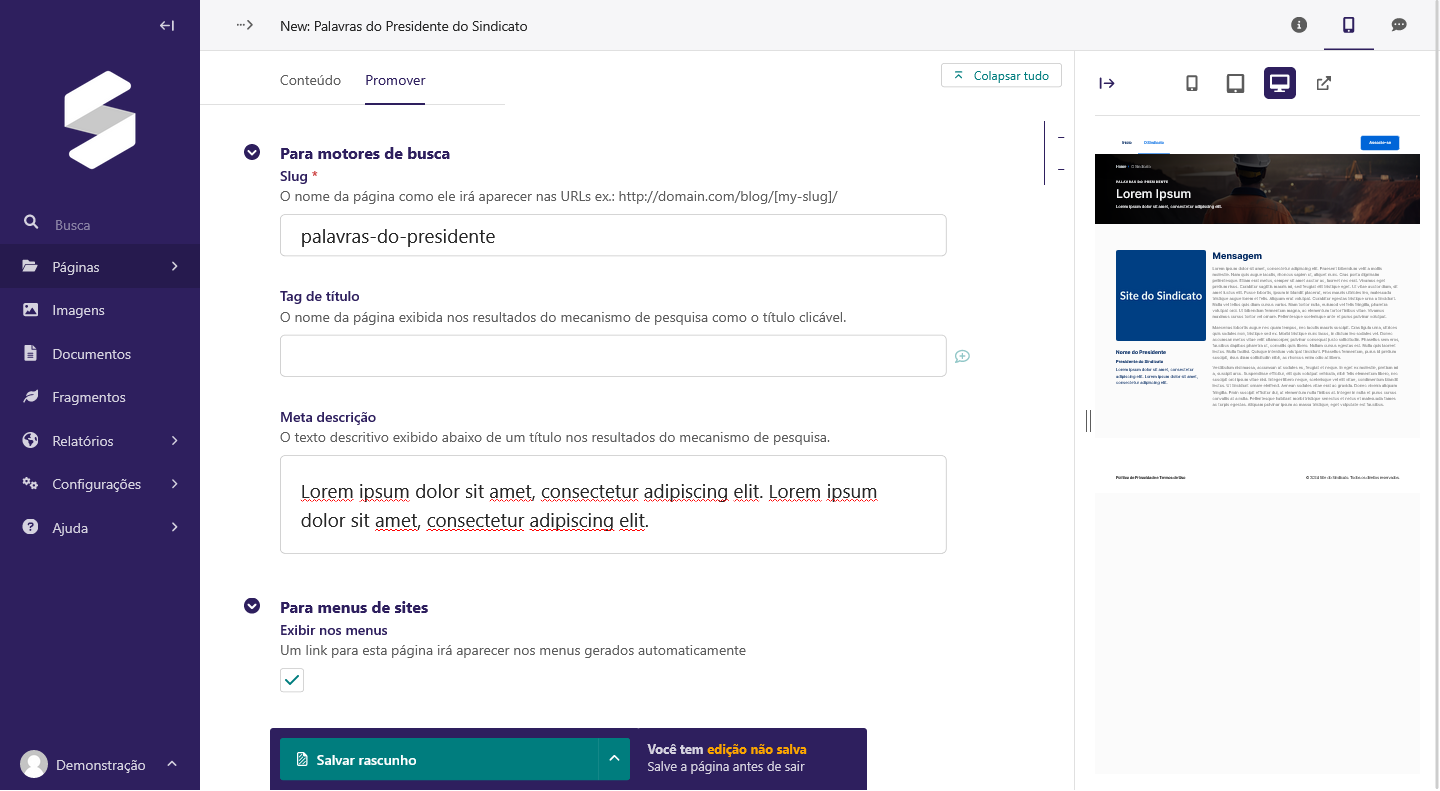
Task: Select tablet preview size
Action: 1235,84
